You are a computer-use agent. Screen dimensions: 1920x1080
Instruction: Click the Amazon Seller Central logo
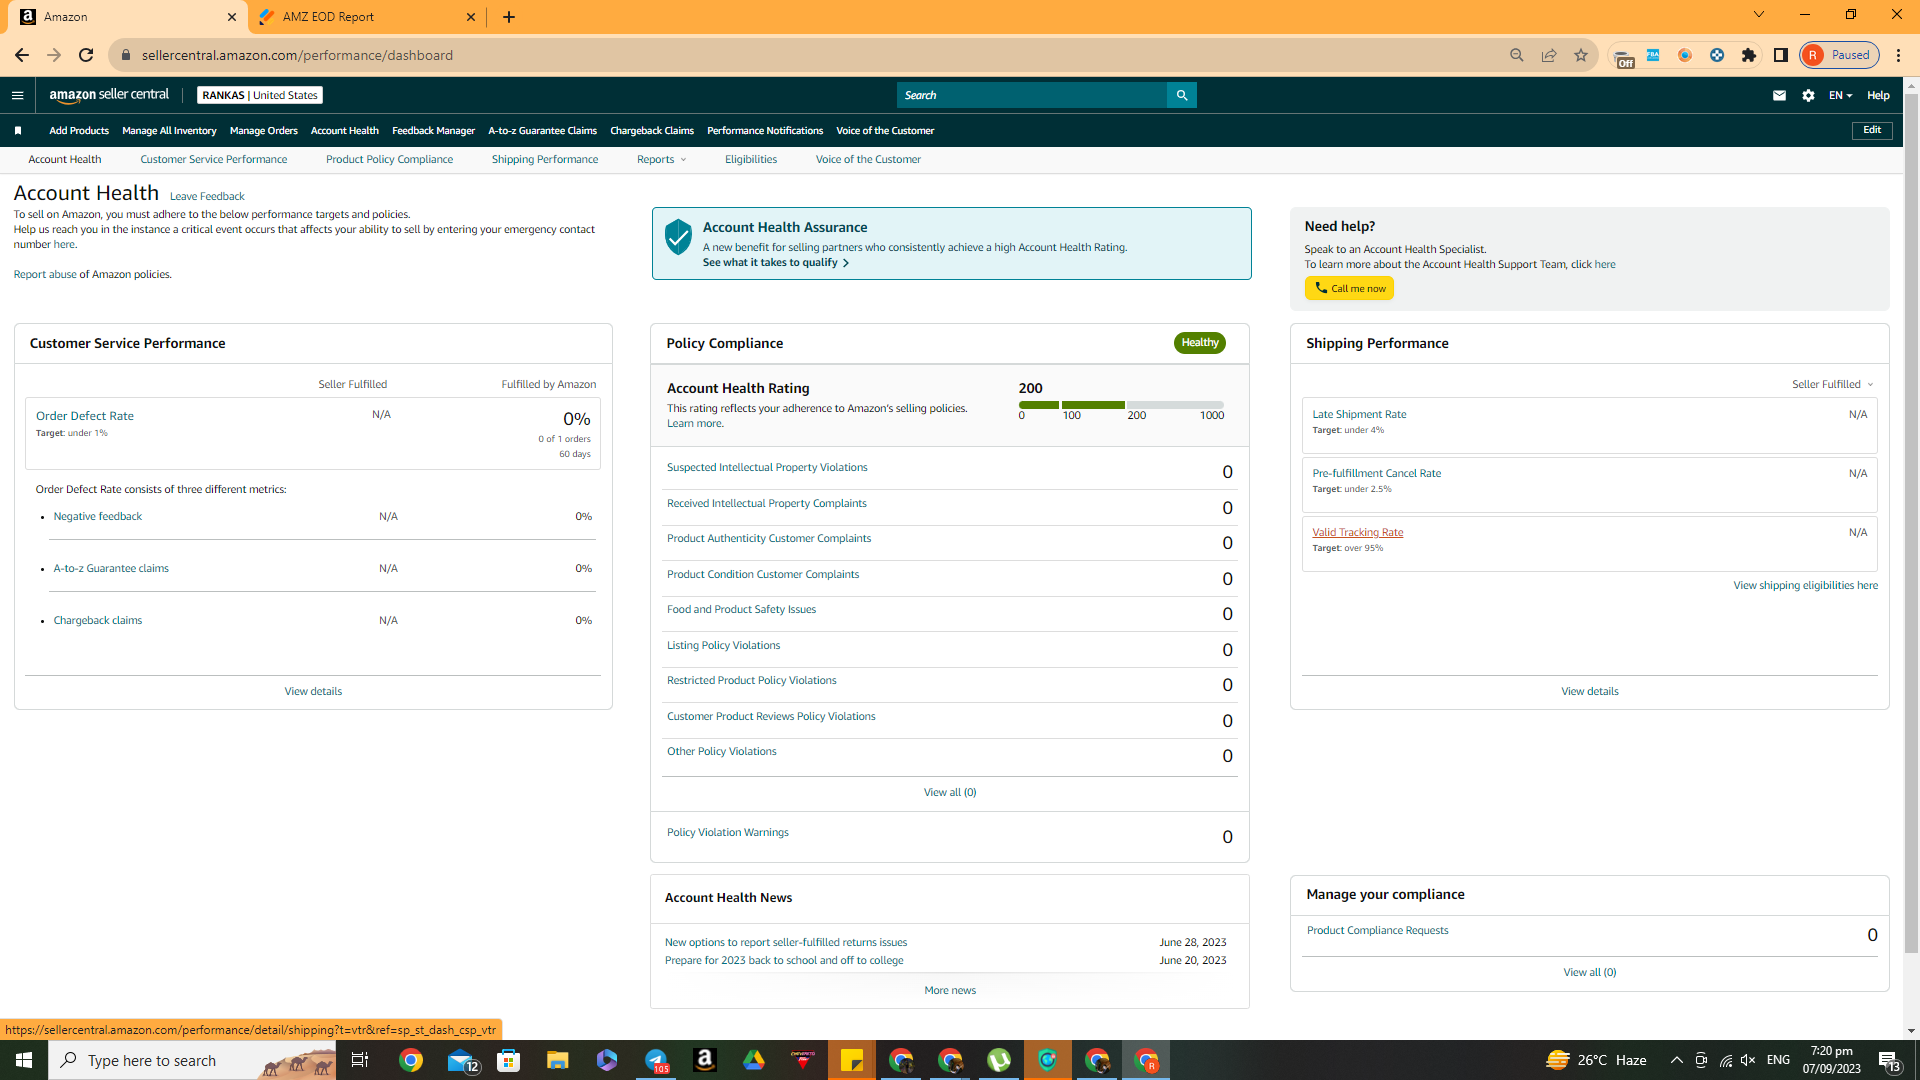(x=109, y=95)
